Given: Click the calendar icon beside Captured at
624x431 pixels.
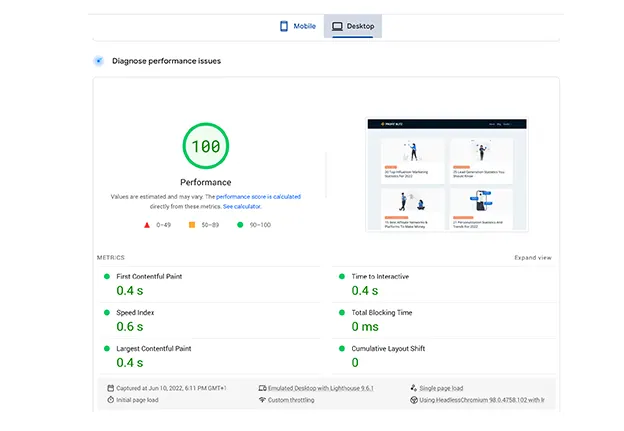Looking at the screenshot, I should pos(111,388).
